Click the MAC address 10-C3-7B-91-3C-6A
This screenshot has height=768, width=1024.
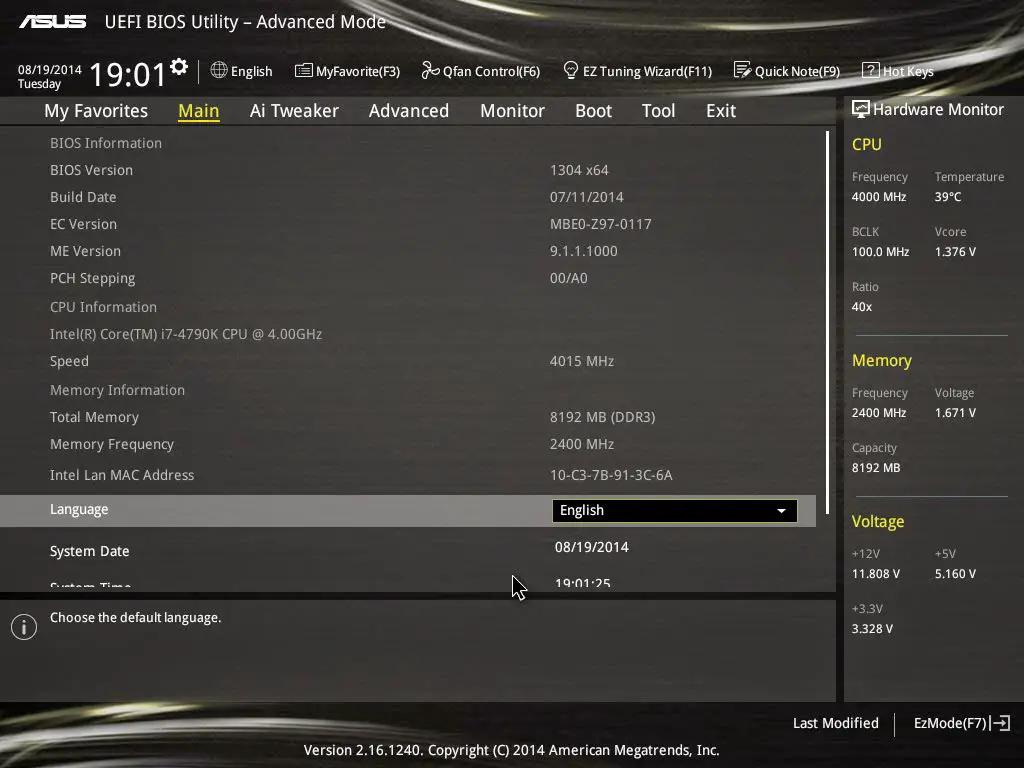(x=611, y=475)
